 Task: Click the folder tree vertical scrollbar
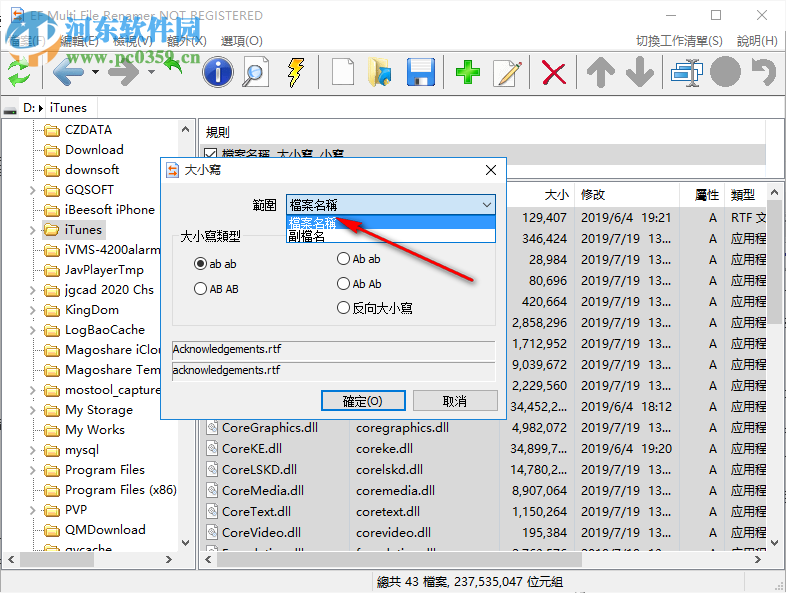(185, 336)
